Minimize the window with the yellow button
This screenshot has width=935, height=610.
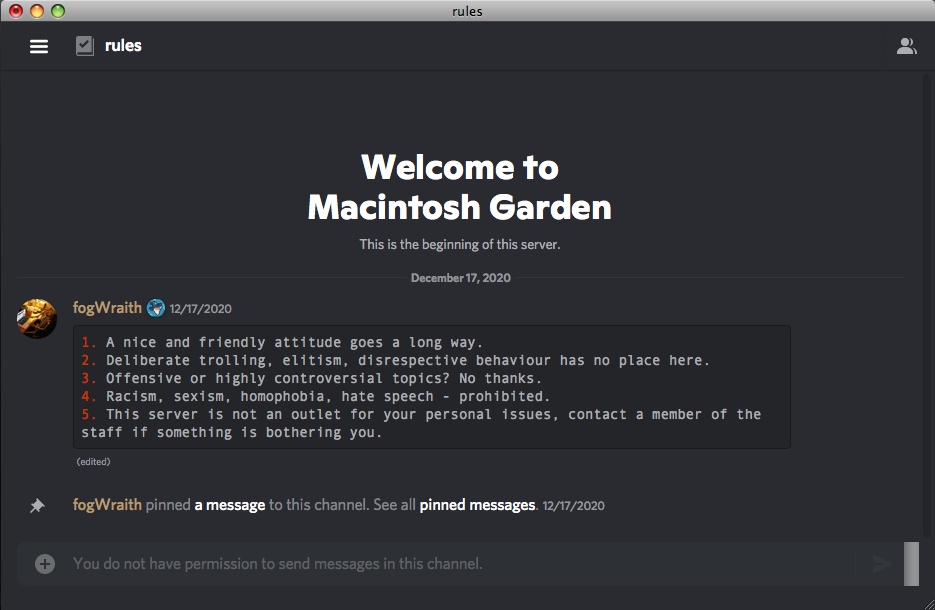click(37, 11)
